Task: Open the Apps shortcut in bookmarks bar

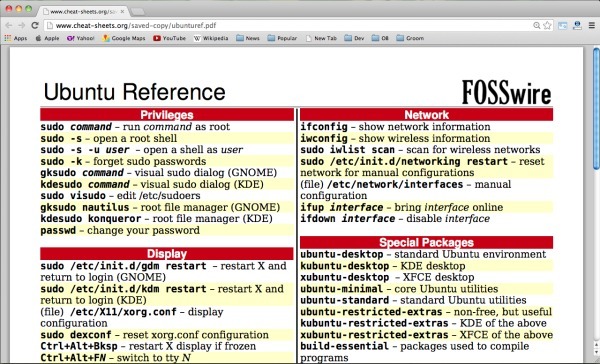Action: pos(16,38)
